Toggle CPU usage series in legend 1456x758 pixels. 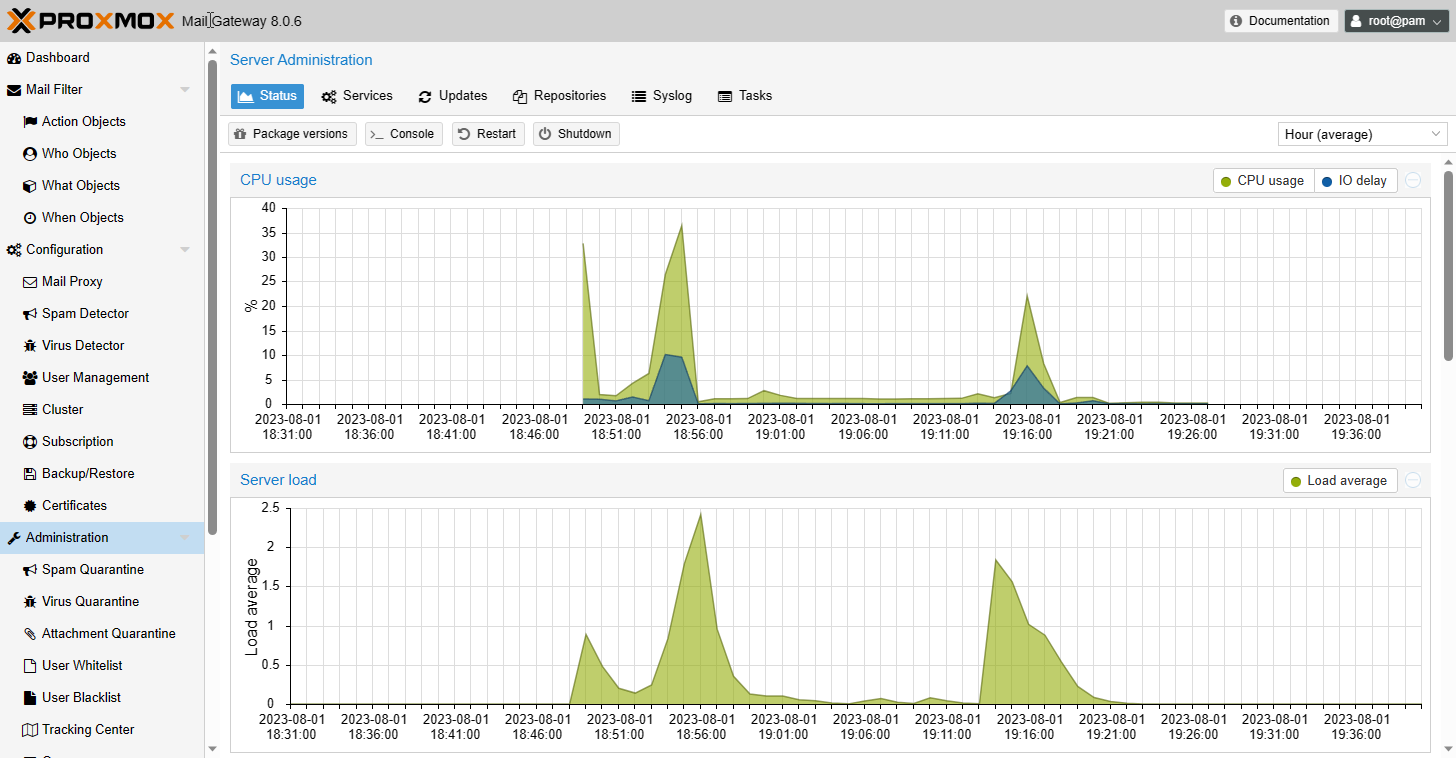click(x=1262, y=181)
